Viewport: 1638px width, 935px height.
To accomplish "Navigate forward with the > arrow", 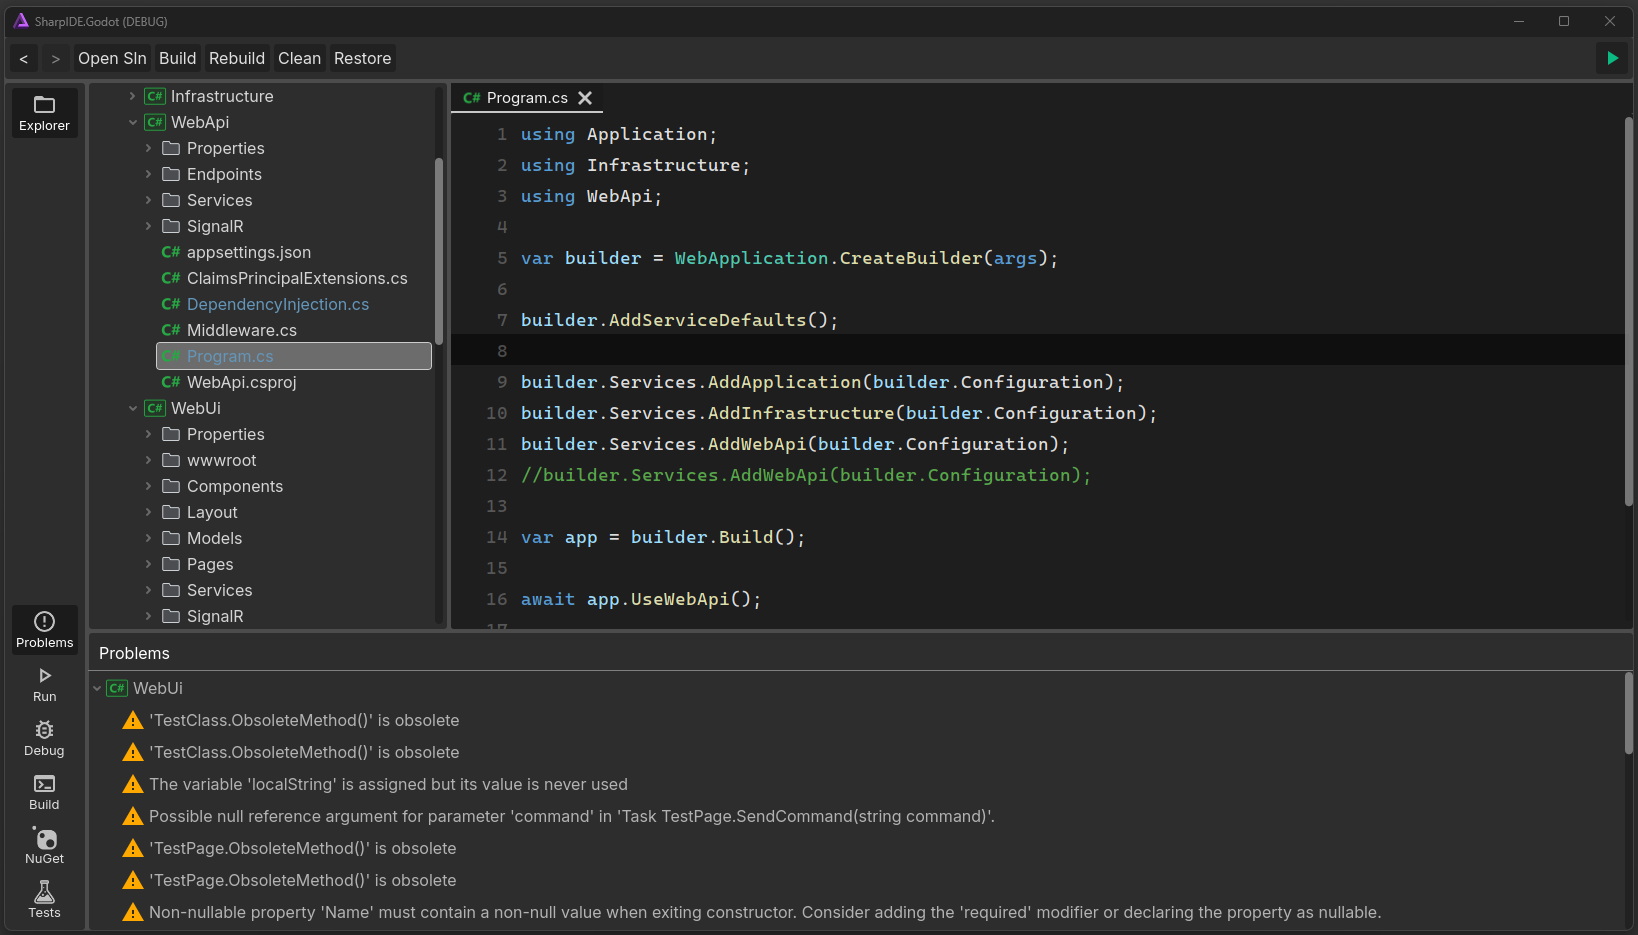I will click(x=56, y=59).
